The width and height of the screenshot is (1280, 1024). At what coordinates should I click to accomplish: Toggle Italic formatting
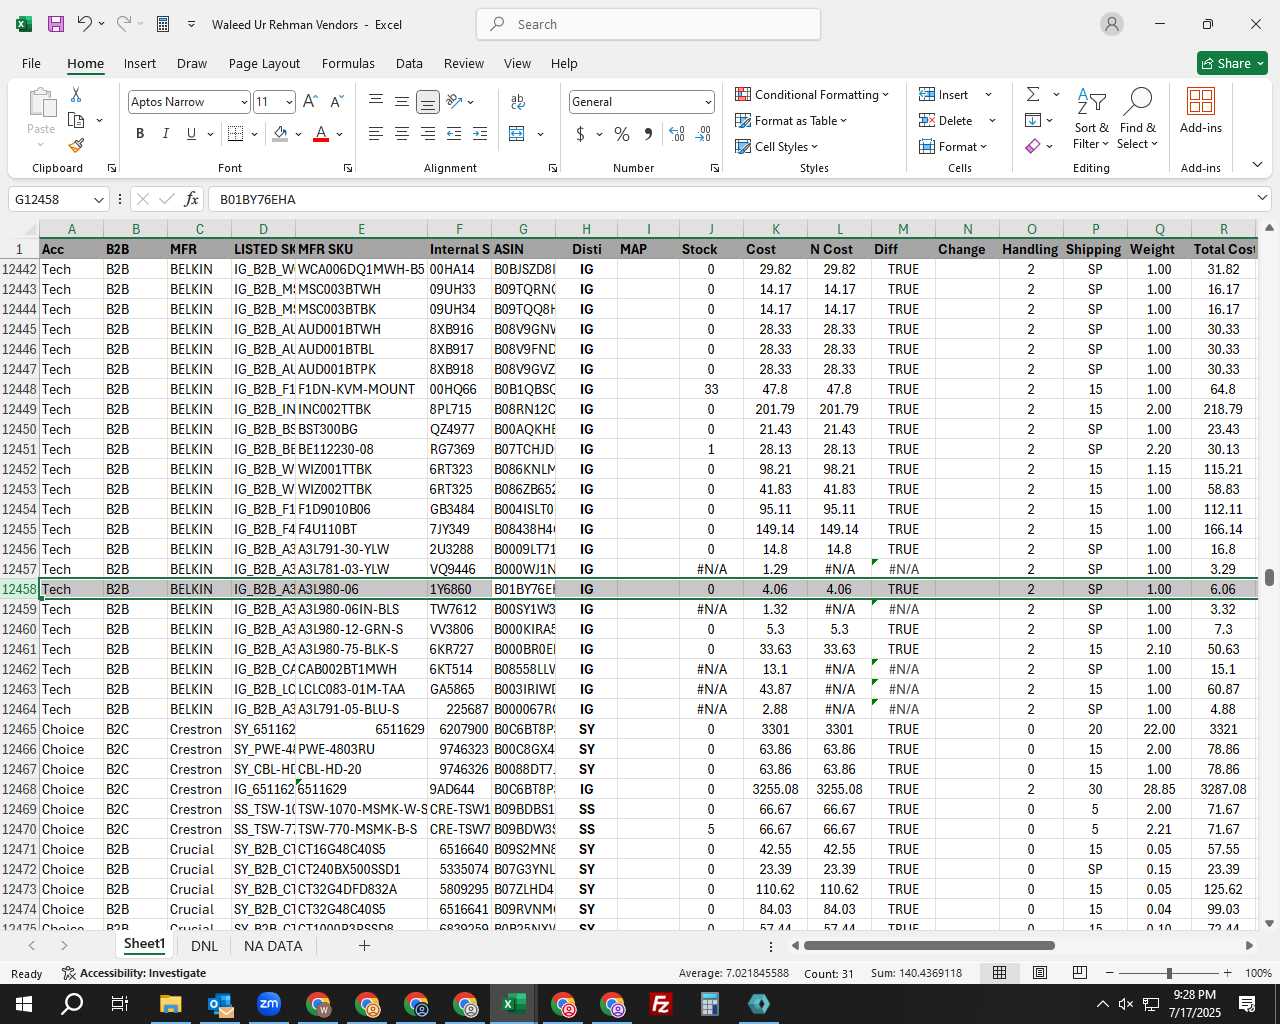coord(166,134)
